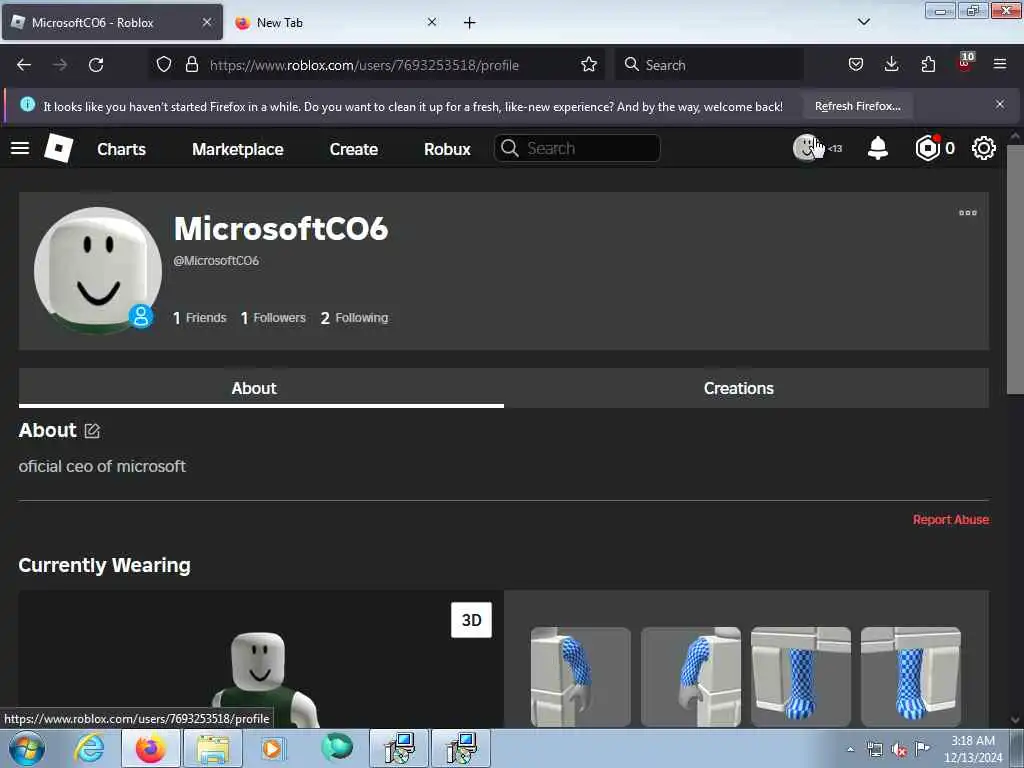Close the MicrosoftCO6 - Roblox tab
This screenshot has height=768, width=1024.
[x=206, y=22]
